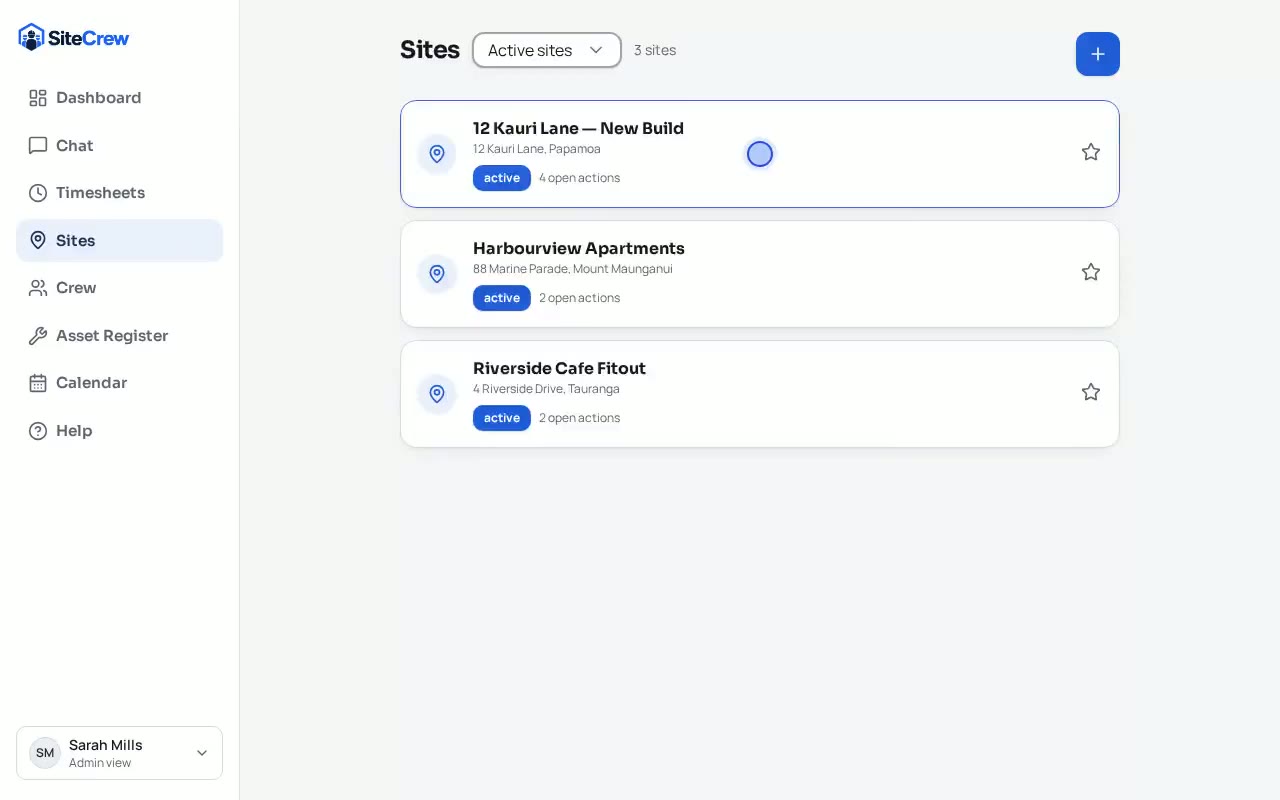Click the Dashboard grid icon
Image resolution: width=1280 pixels, height=800 pixels.
click(38, 98)
